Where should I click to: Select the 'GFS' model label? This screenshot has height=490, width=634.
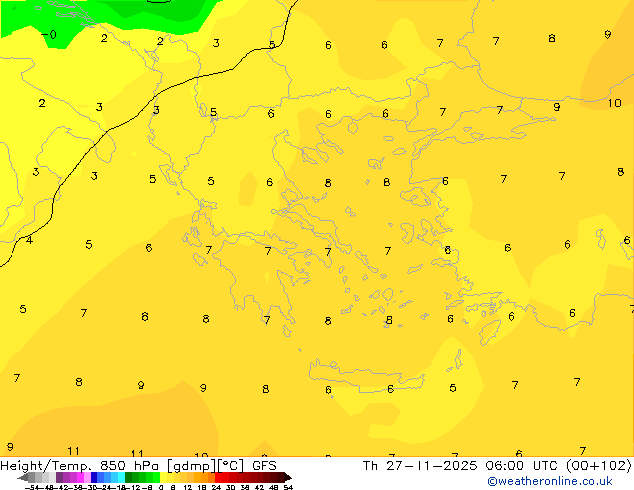point(264,466)
